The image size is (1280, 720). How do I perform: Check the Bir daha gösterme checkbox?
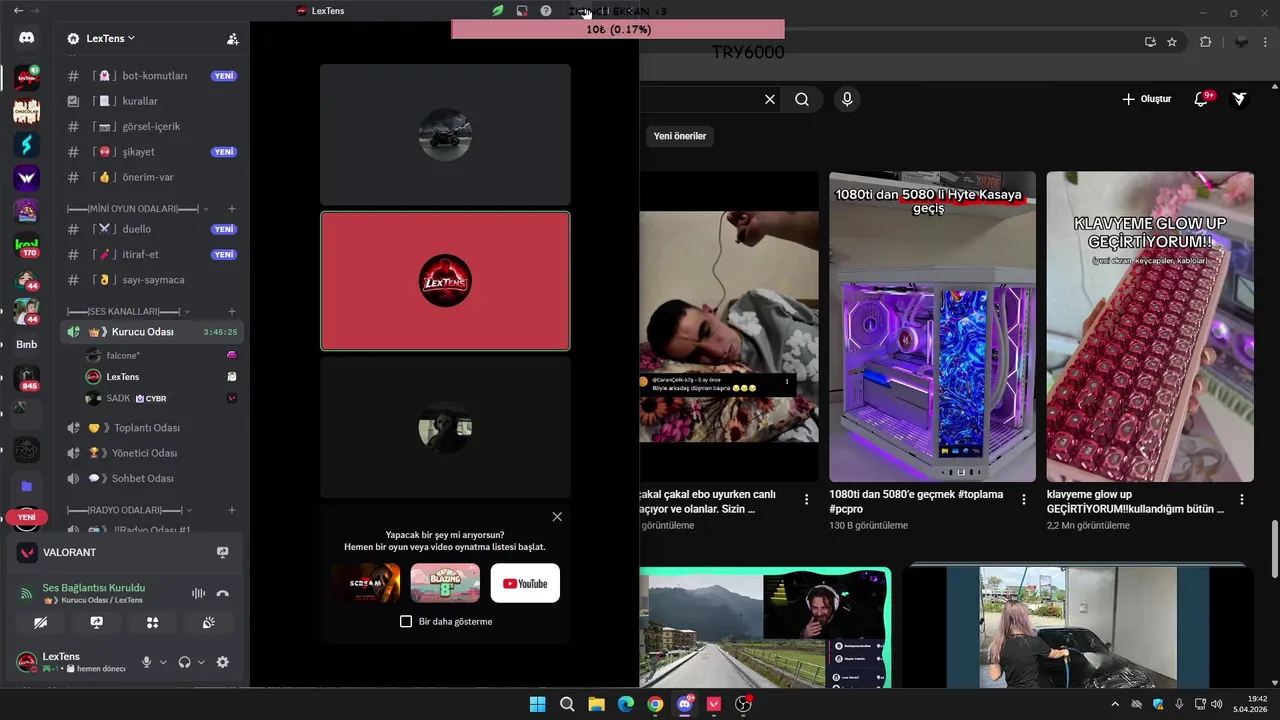[x=406, y=621]
